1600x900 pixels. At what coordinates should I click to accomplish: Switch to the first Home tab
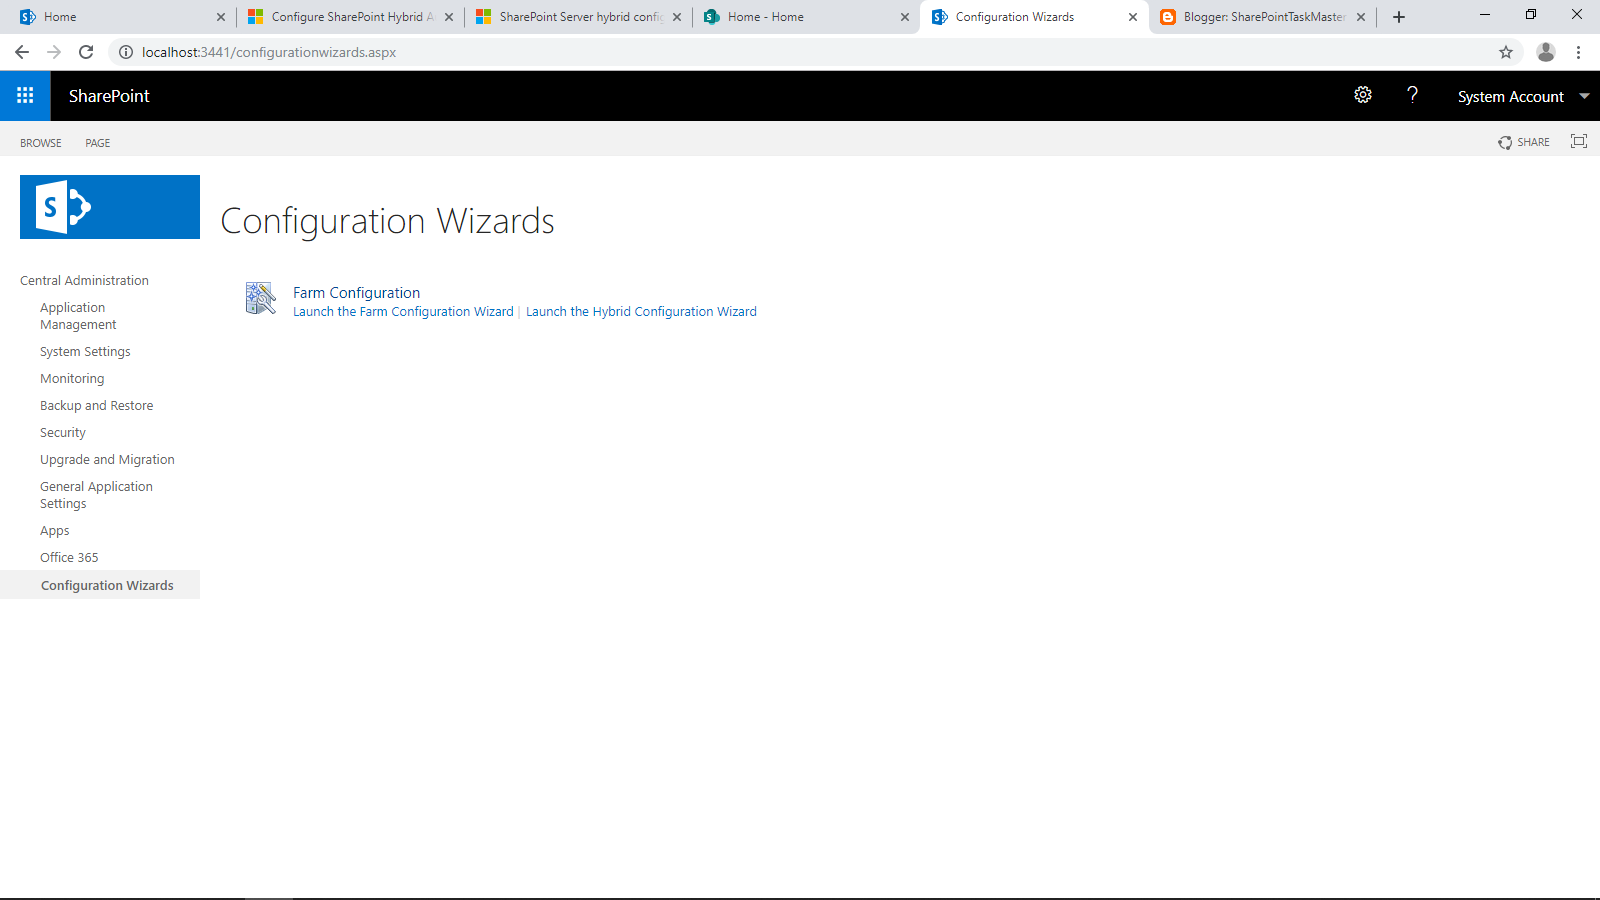[x=122, y=17]
